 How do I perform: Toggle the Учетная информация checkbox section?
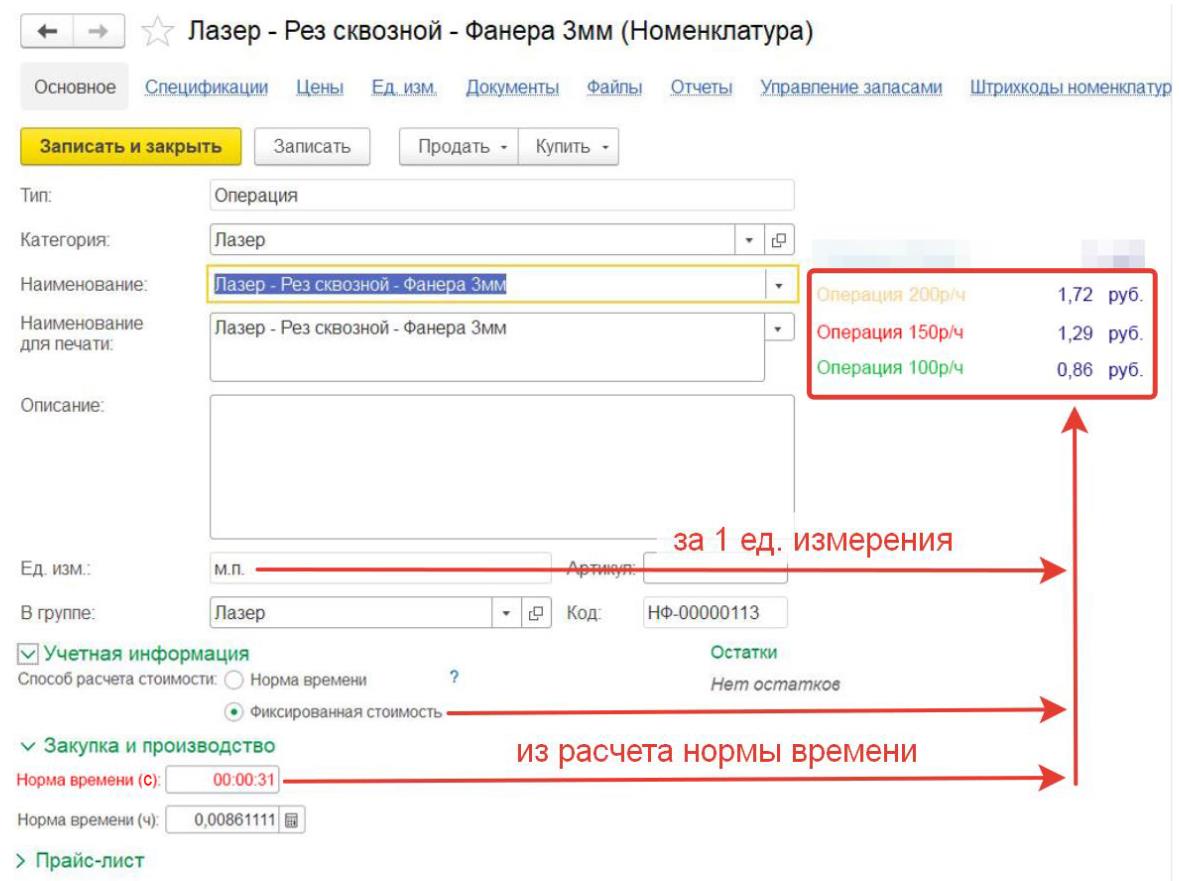click(x=28, y=653)
